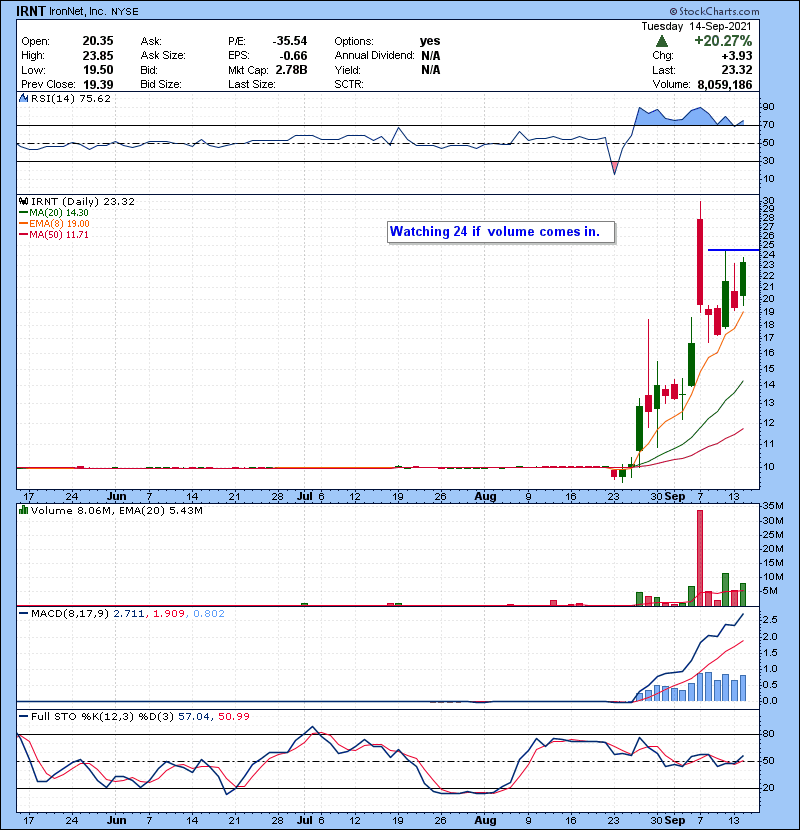This screenshot has width=800, height=830.
Task: Click the MA(50) 11.71 legend entry
Action: [x=55, y=234]
